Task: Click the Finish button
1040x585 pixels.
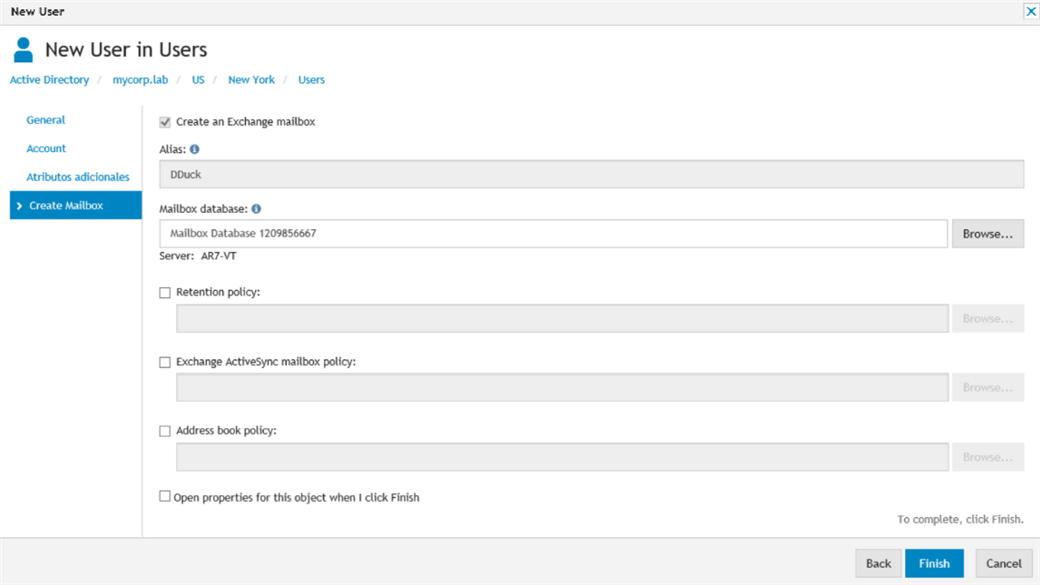Action: (934, 563)
